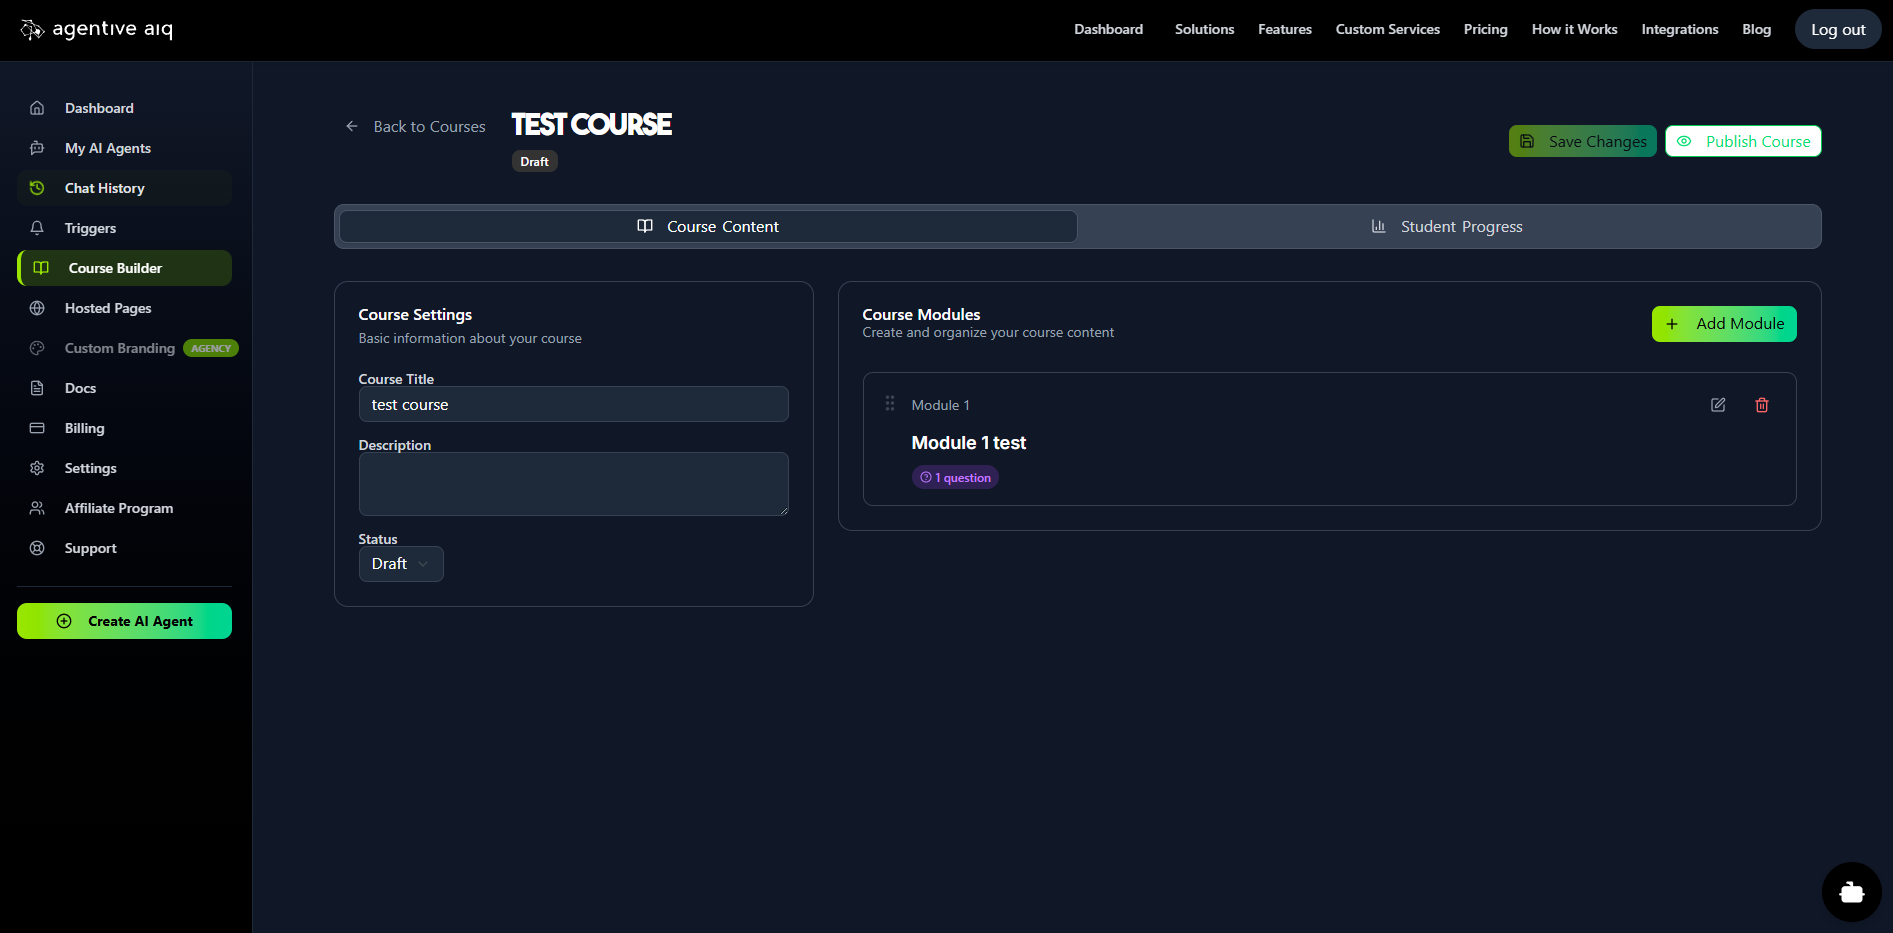Viewport: 1893px width, 933px height.
Task: Add a new module
Action: click(x=1723, y=324)
